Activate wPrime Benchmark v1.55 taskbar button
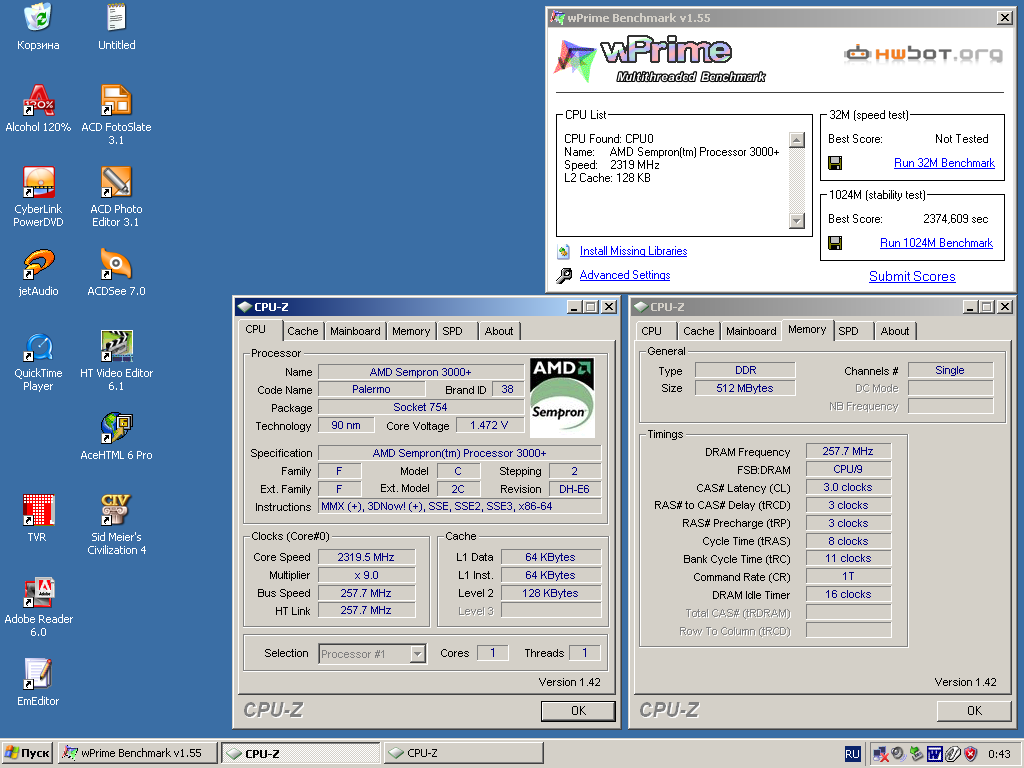This screenshot has height=768, width=1024. 138,753
